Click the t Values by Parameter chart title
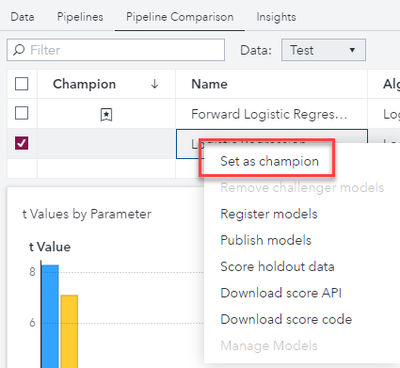400x368 pixels. (x=87, y=214)
